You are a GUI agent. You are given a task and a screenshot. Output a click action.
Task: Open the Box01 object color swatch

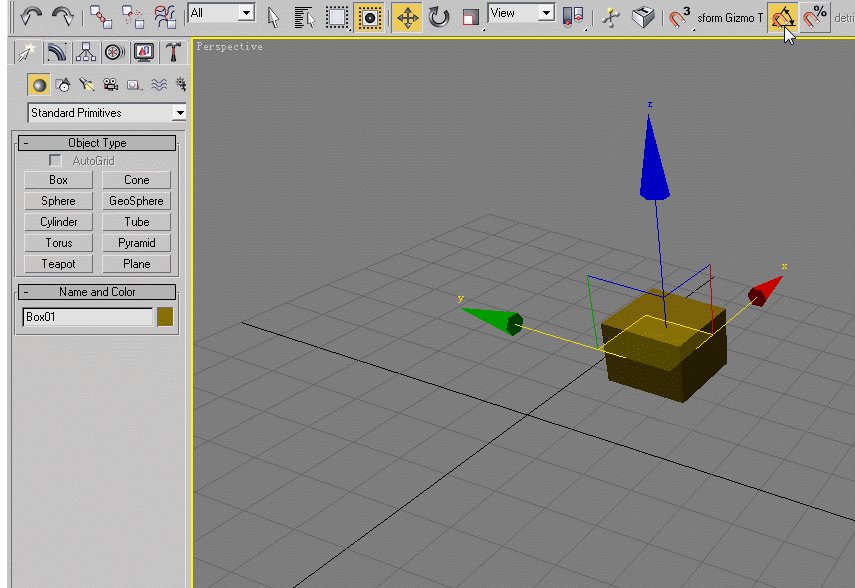[x=165, y=317]
